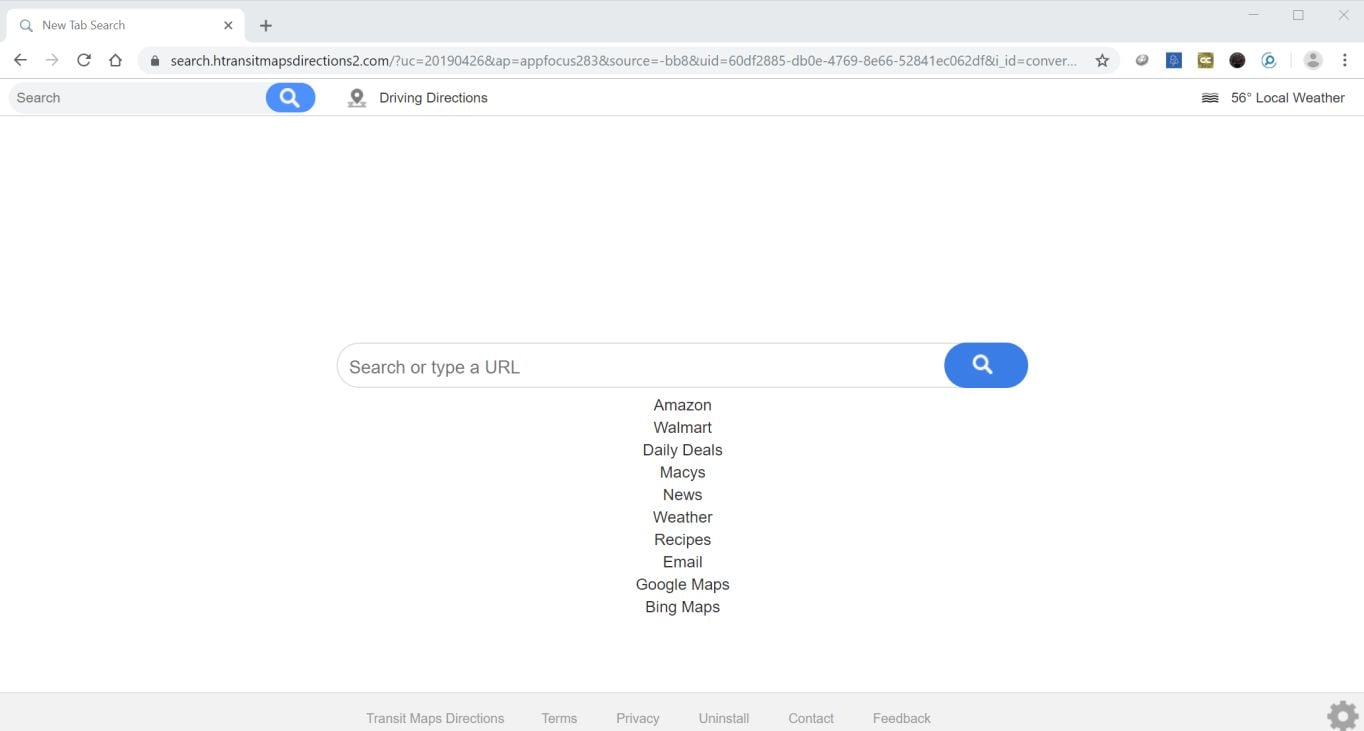Open the Amazon quick link
Screen dimensions: 1364x731
click(682, 405)
